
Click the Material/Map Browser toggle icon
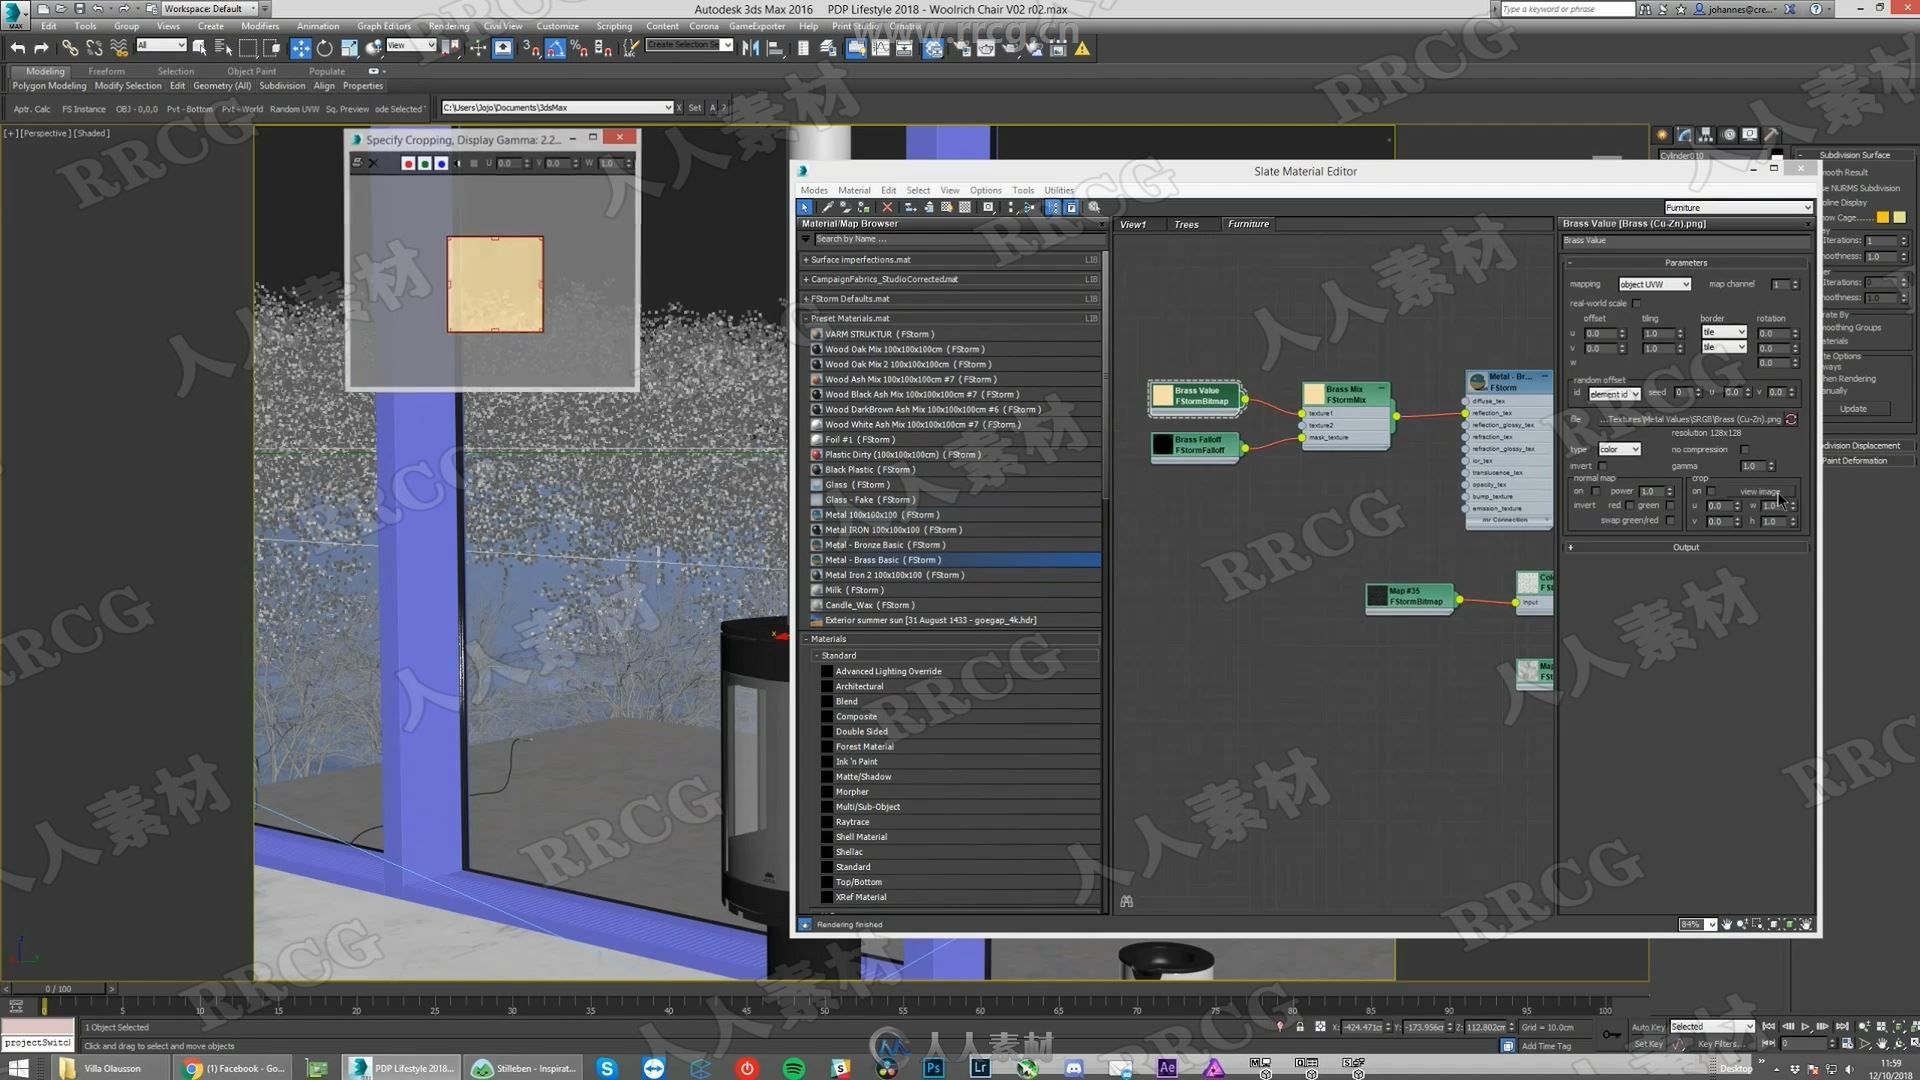point(1053,207)
